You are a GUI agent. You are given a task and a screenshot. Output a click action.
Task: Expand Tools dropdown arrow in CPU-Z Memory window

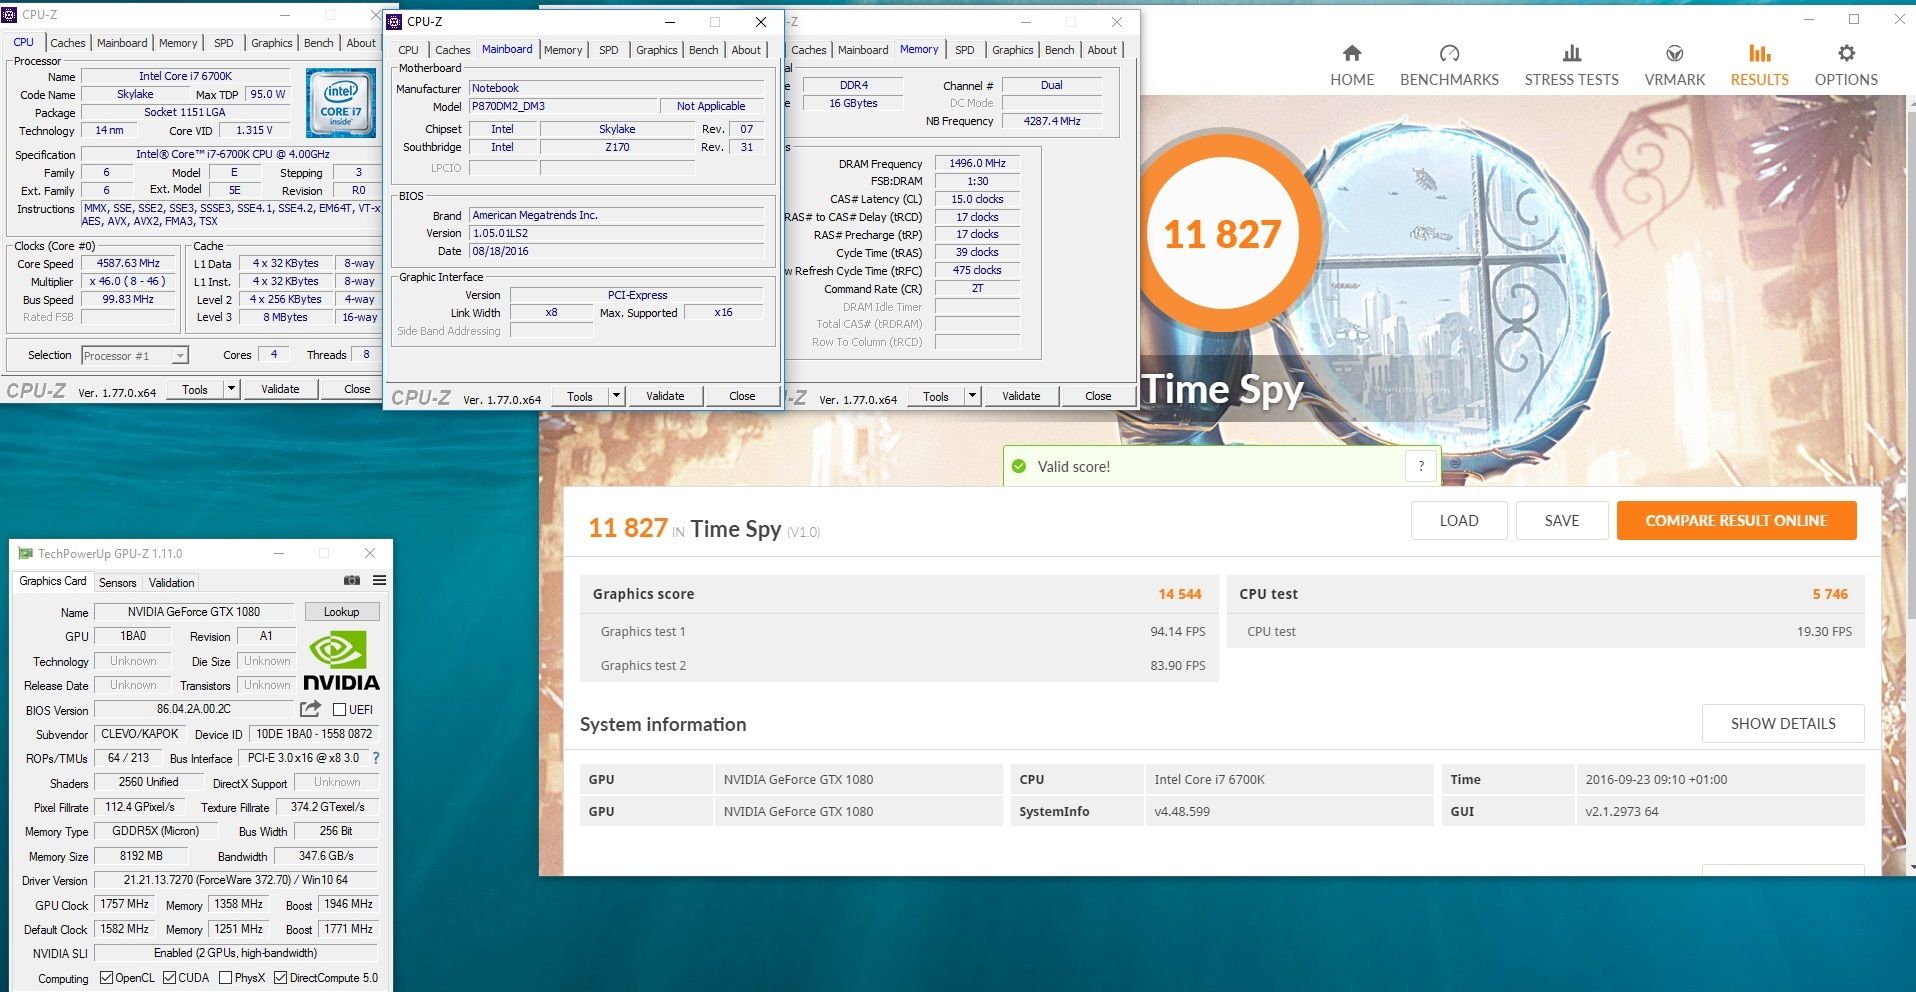pyautogui.click(x=972, y=396)
